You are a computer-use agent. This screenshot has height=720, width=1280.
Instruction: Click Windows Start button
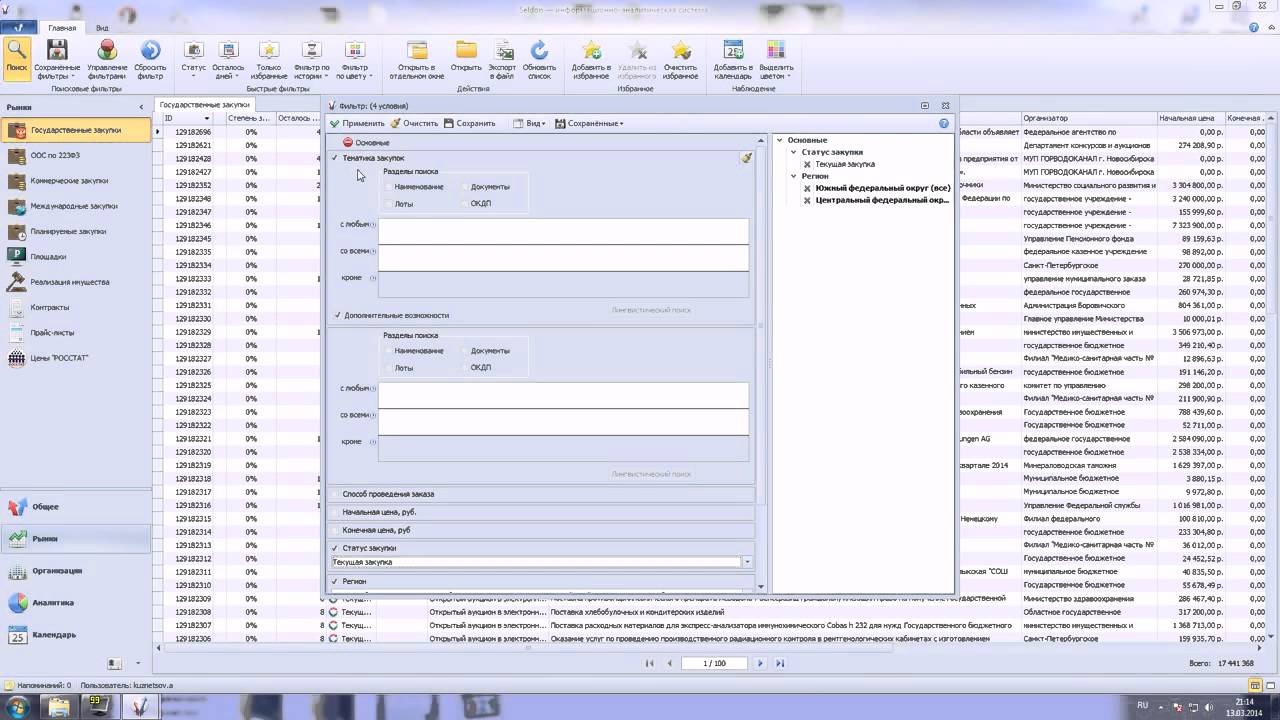pyautogui.click(x=17, y=706)
